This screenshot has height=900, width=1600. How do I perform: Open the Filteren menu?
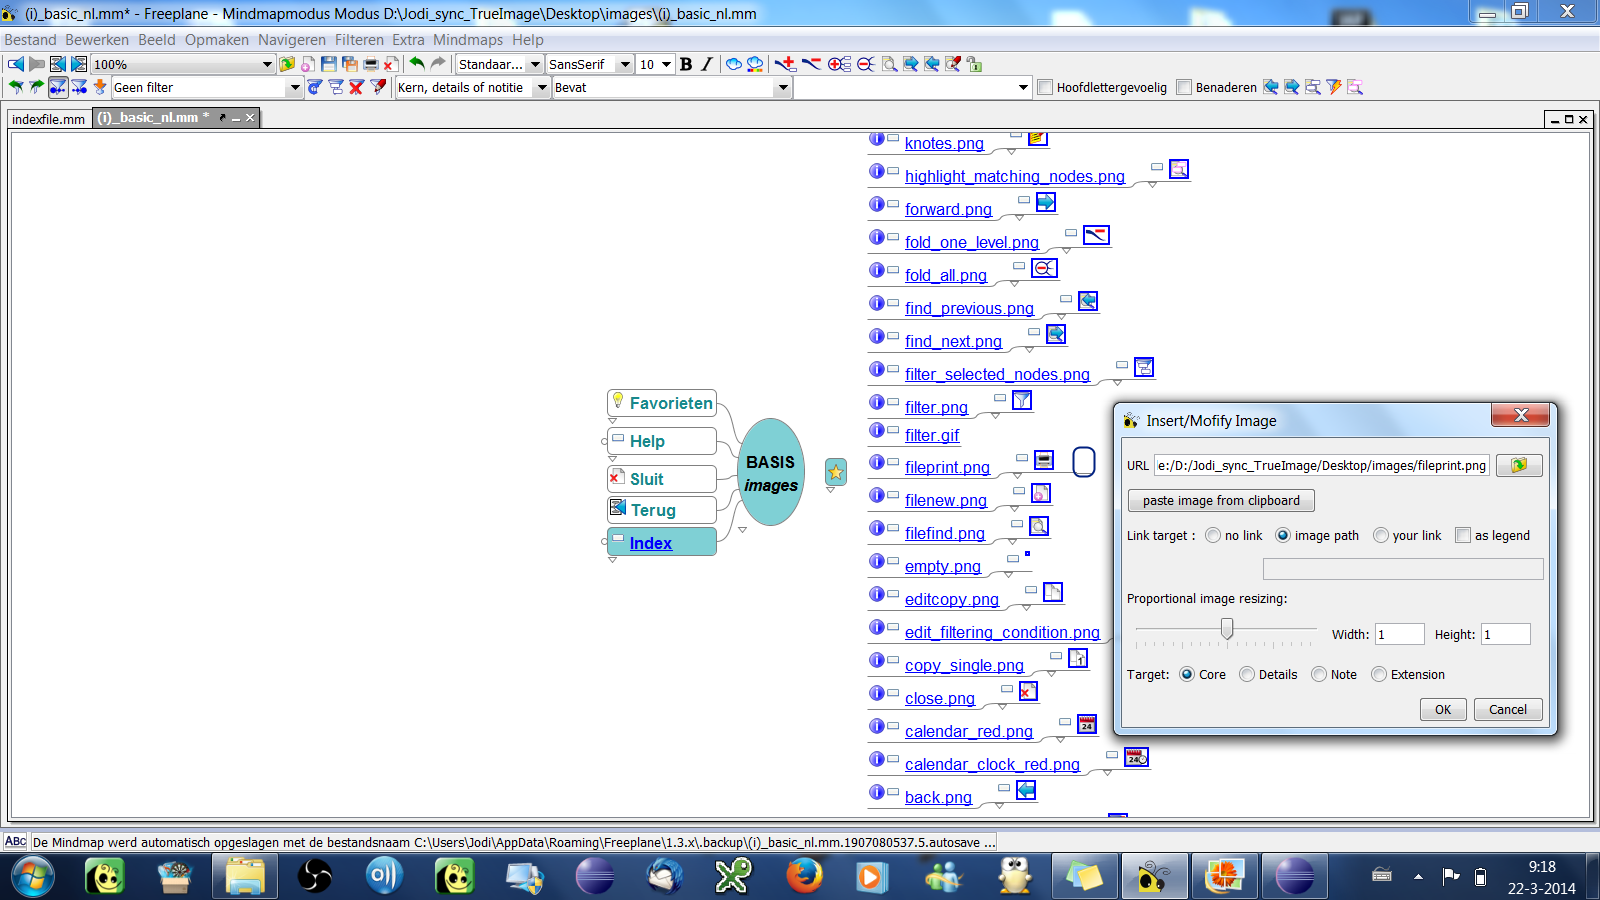click(359, 40)
